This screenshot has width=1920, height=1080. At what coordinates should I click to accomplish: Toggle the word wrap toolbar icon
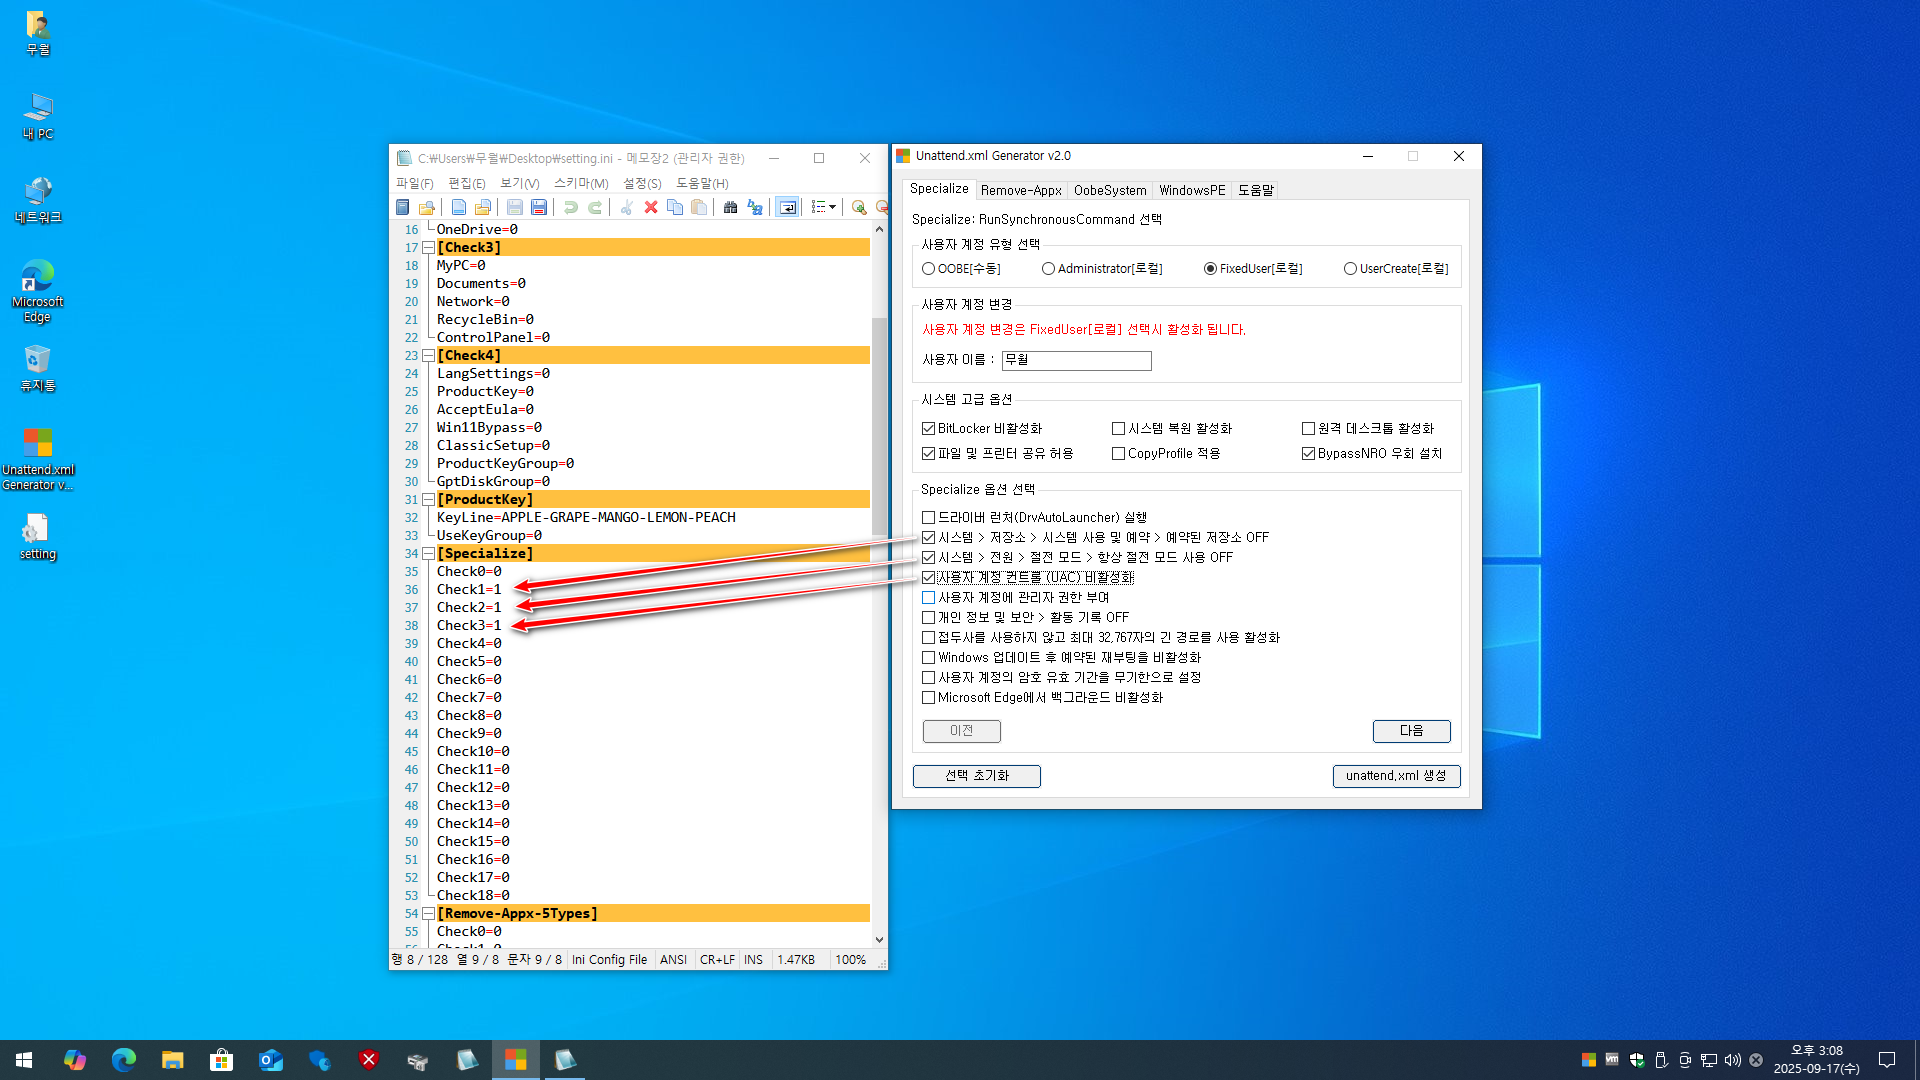[788, 207]
